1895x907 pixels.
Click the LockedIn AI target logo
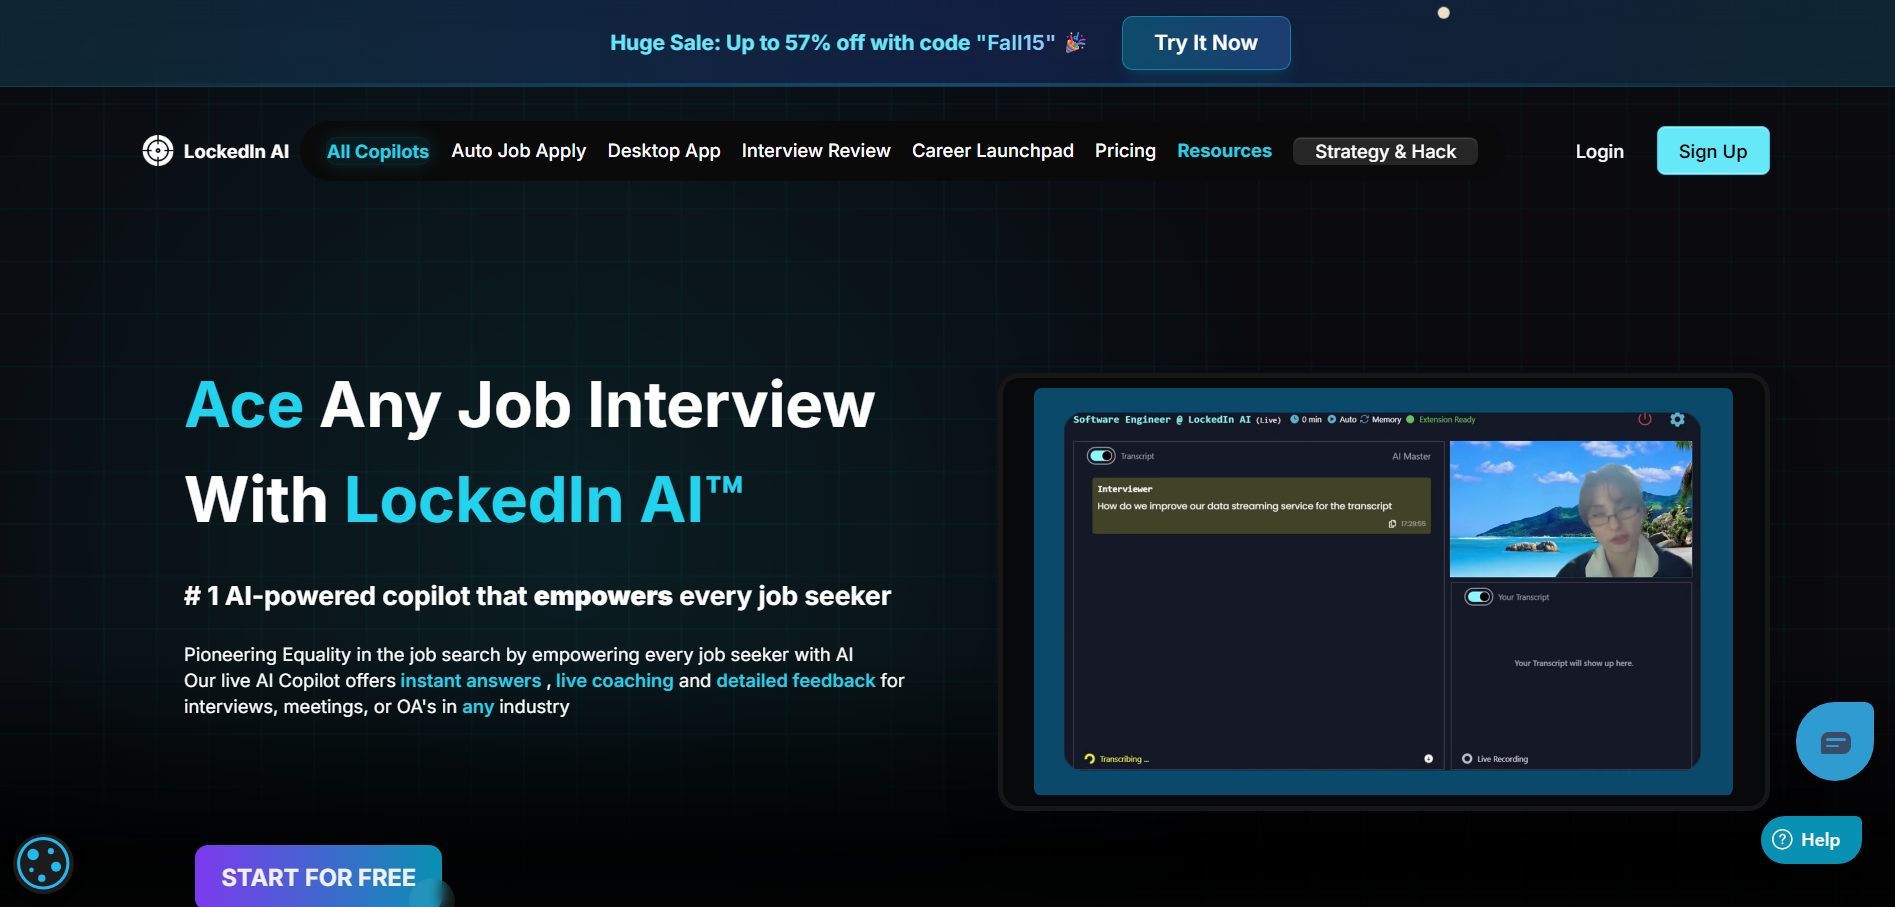pyautogui.click(x=158, y=151)
